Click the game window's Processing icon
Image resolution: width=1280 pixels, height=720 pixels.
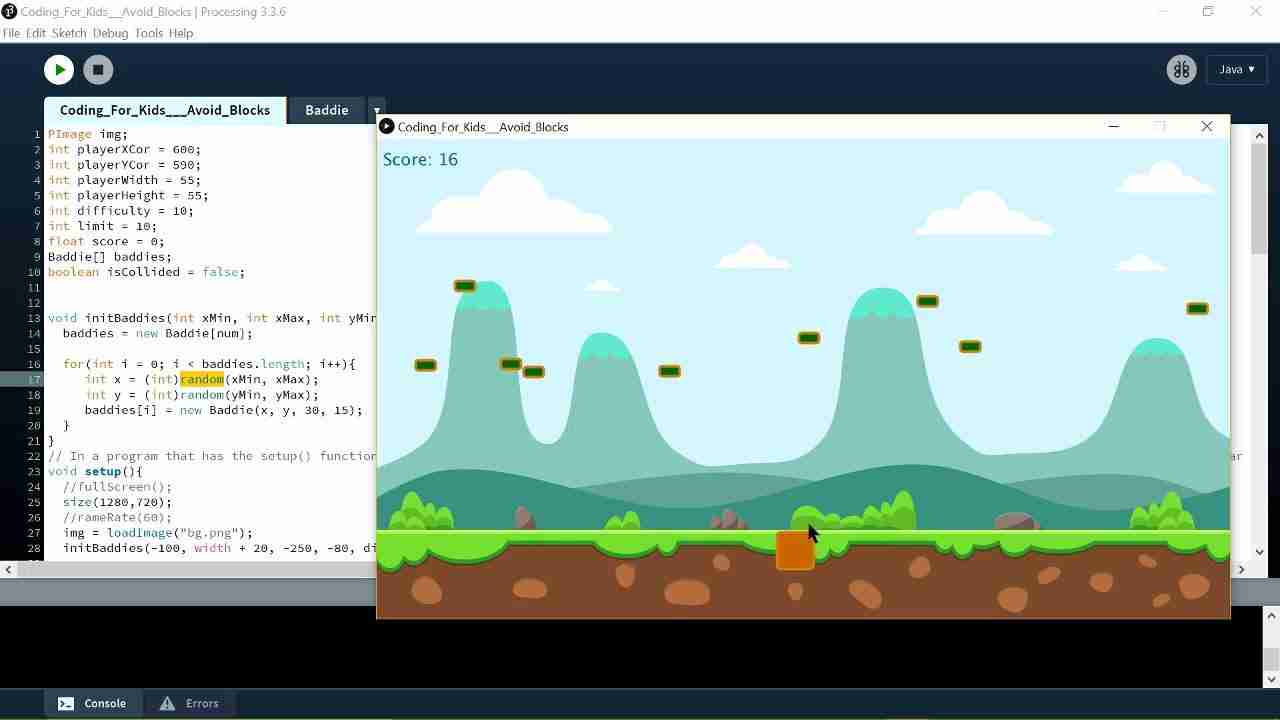click(387, 127)
